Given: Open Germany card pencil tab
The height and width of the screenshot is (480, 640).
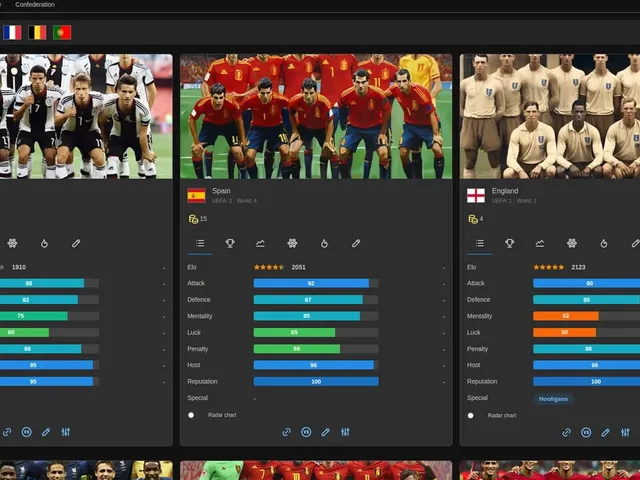Looking at the screenshot, I should pos(76,243).
